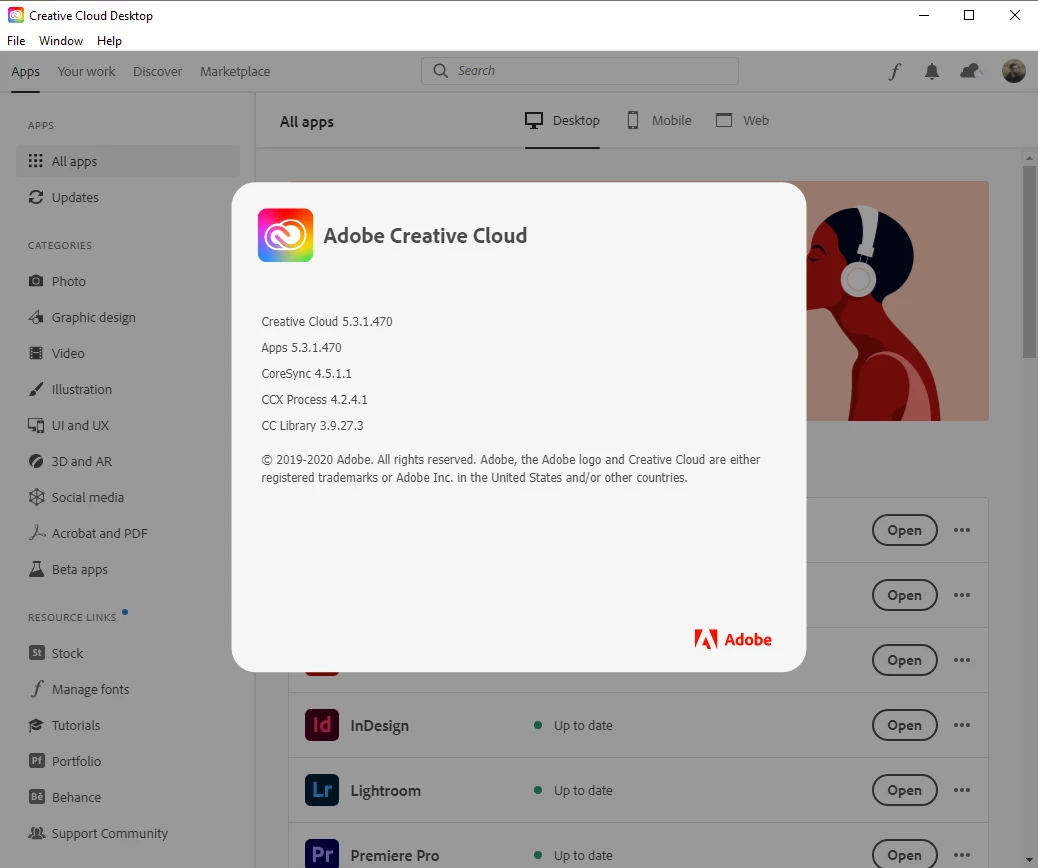Click the Tutorials graduation cap icon
The height and width of the screenshot is (868, 1038).
point(36,725)
